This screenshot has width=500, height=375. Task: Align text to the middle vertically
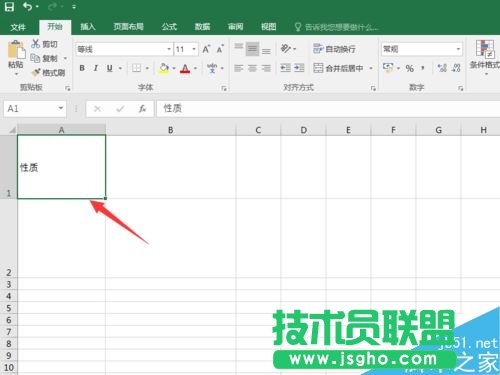coord(253,49)
